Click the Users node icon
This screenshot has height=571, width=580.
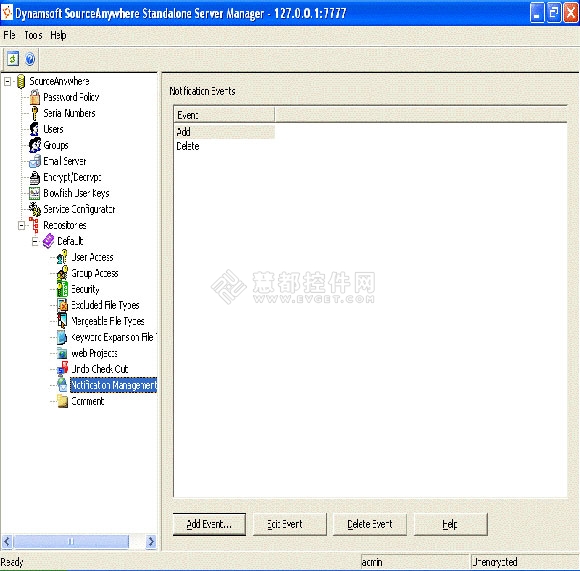click(34, 129)
